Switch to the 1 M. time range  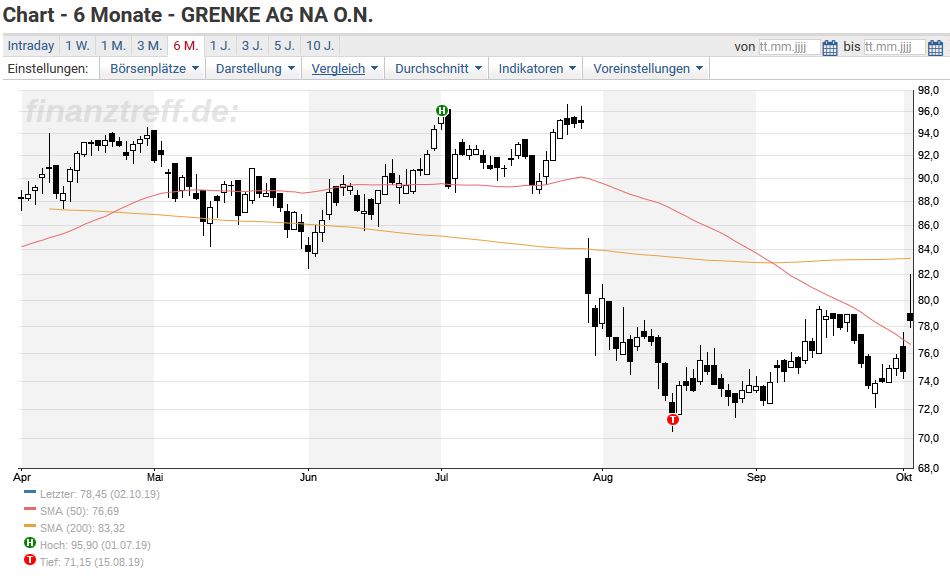pyautogui.click(x=113, y=46)
